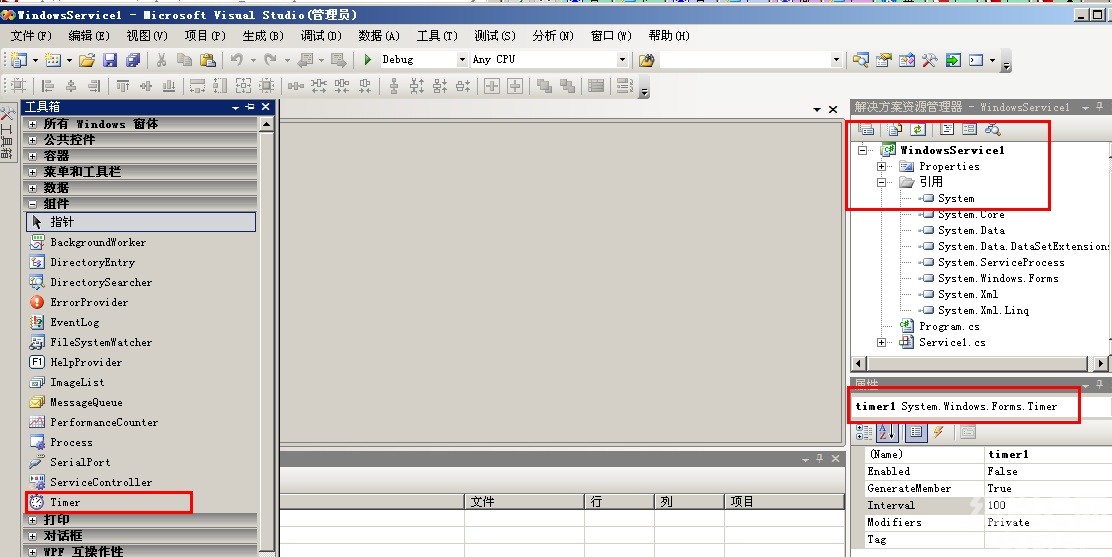The height and width of the screenshot is (557, 1112).
Task: Click the Open File folder icon
Action: click(87, 60)
